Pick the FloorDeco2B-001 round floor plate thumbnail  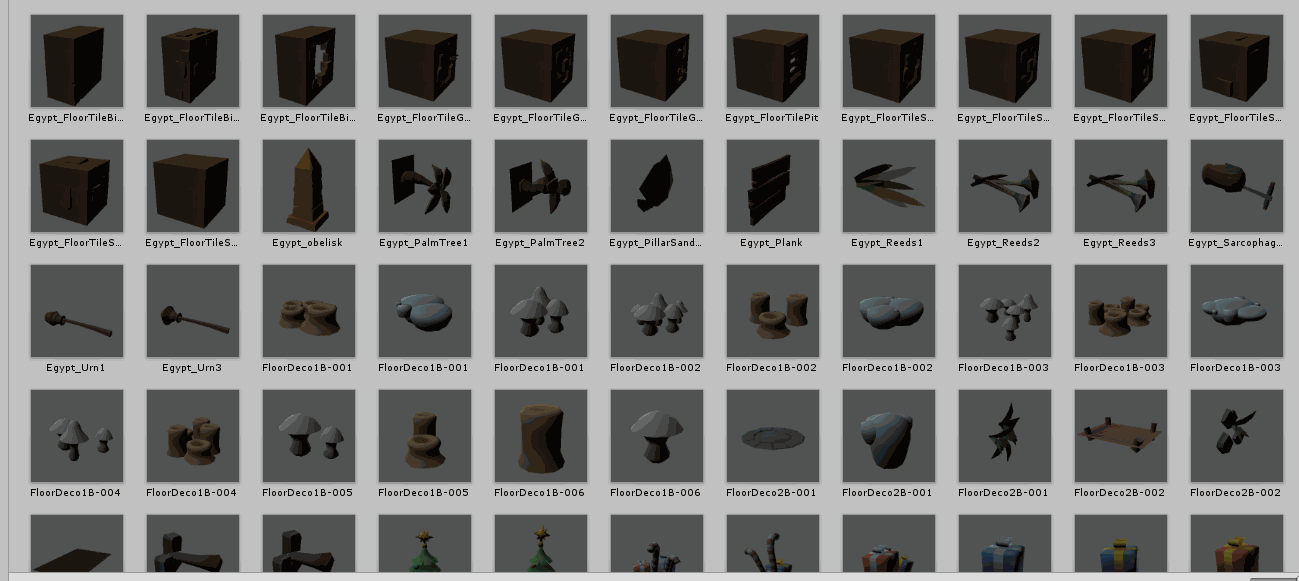(x=772, y=436)
